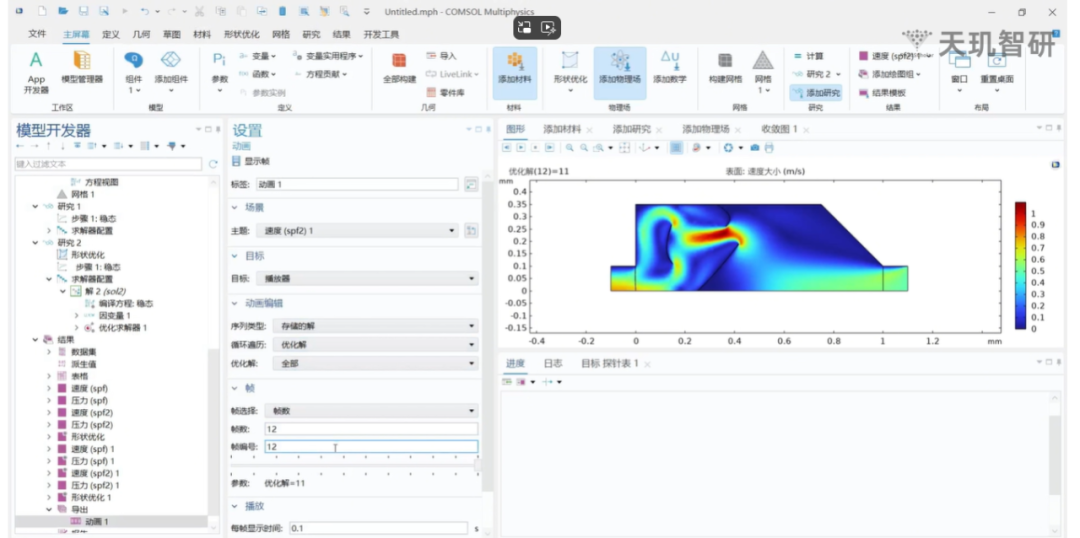The width and height of the screenshot is (1080, 538).
Task: Click 显示帧 in the settings panel
Action: coord(251,161)
